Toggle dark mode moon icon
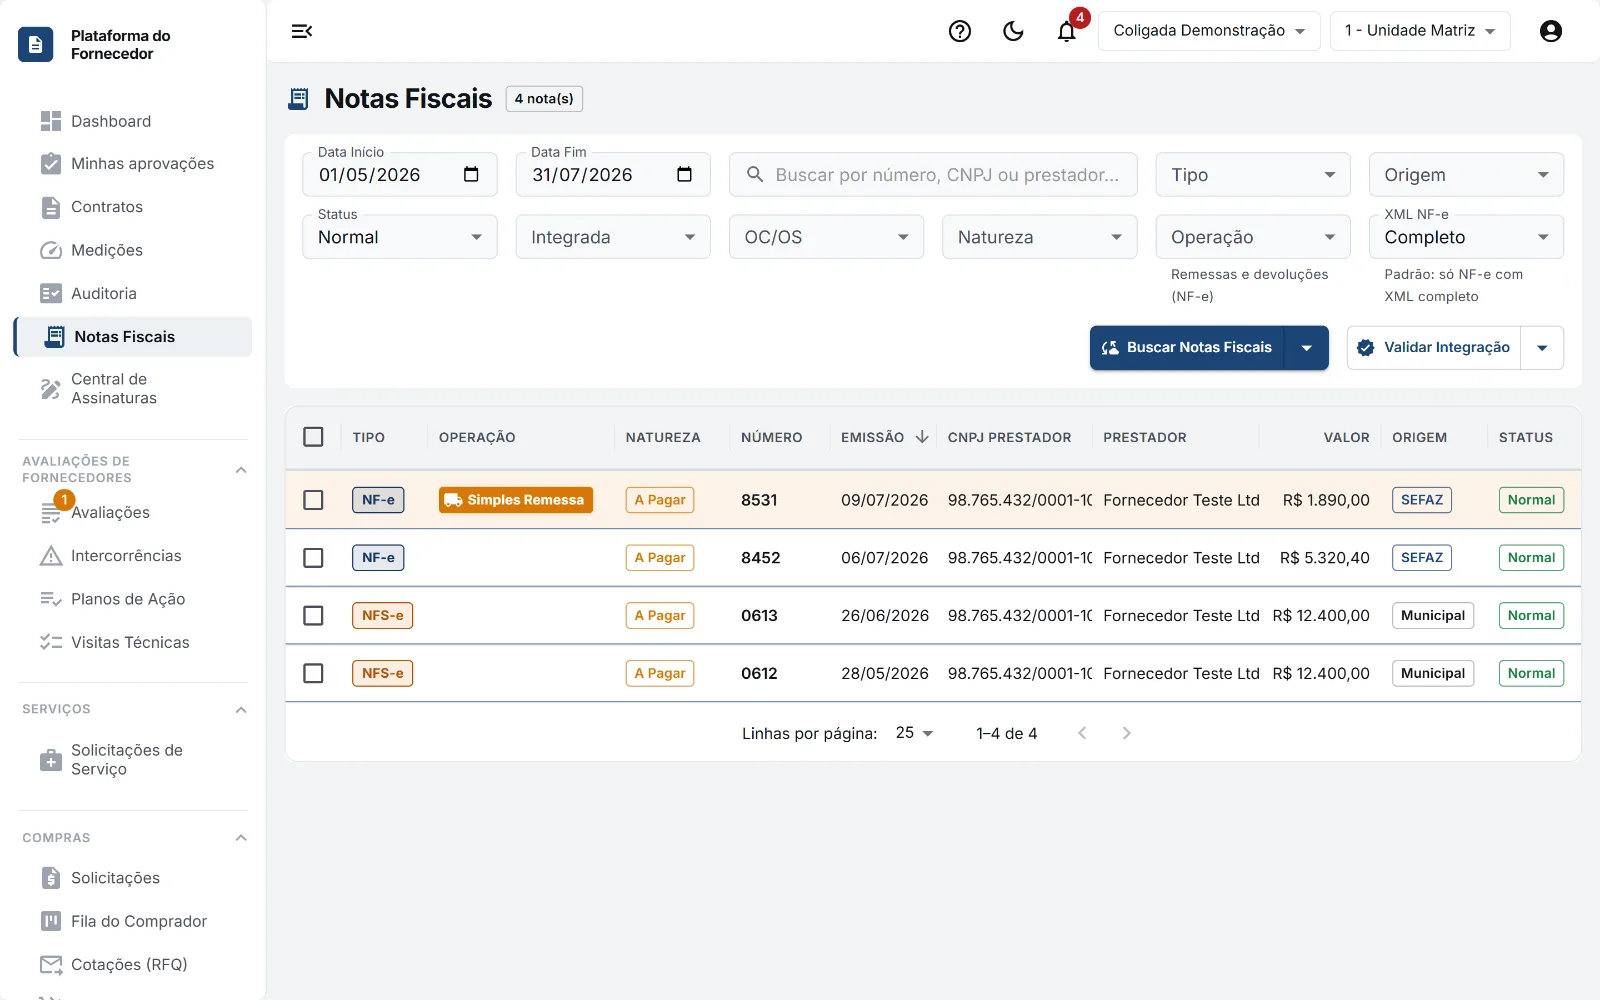Image resolution: width=1600 pixels, height=1000 pixels. 1013,31
